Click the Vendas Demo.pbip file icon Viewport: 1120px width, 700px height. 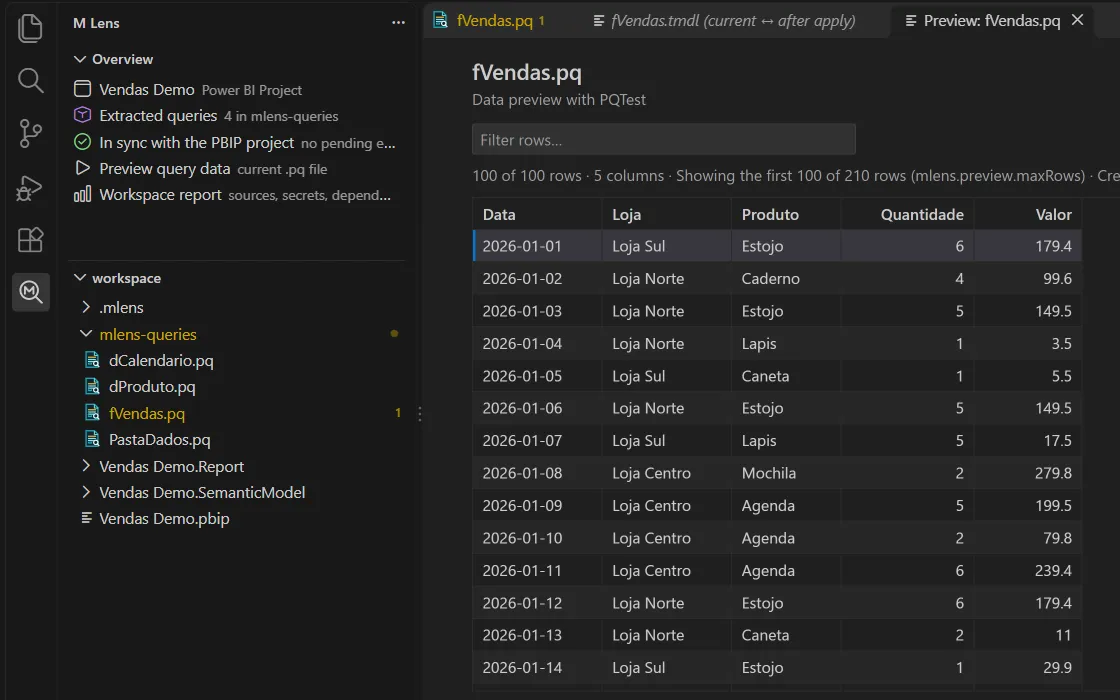coord(86,518)
